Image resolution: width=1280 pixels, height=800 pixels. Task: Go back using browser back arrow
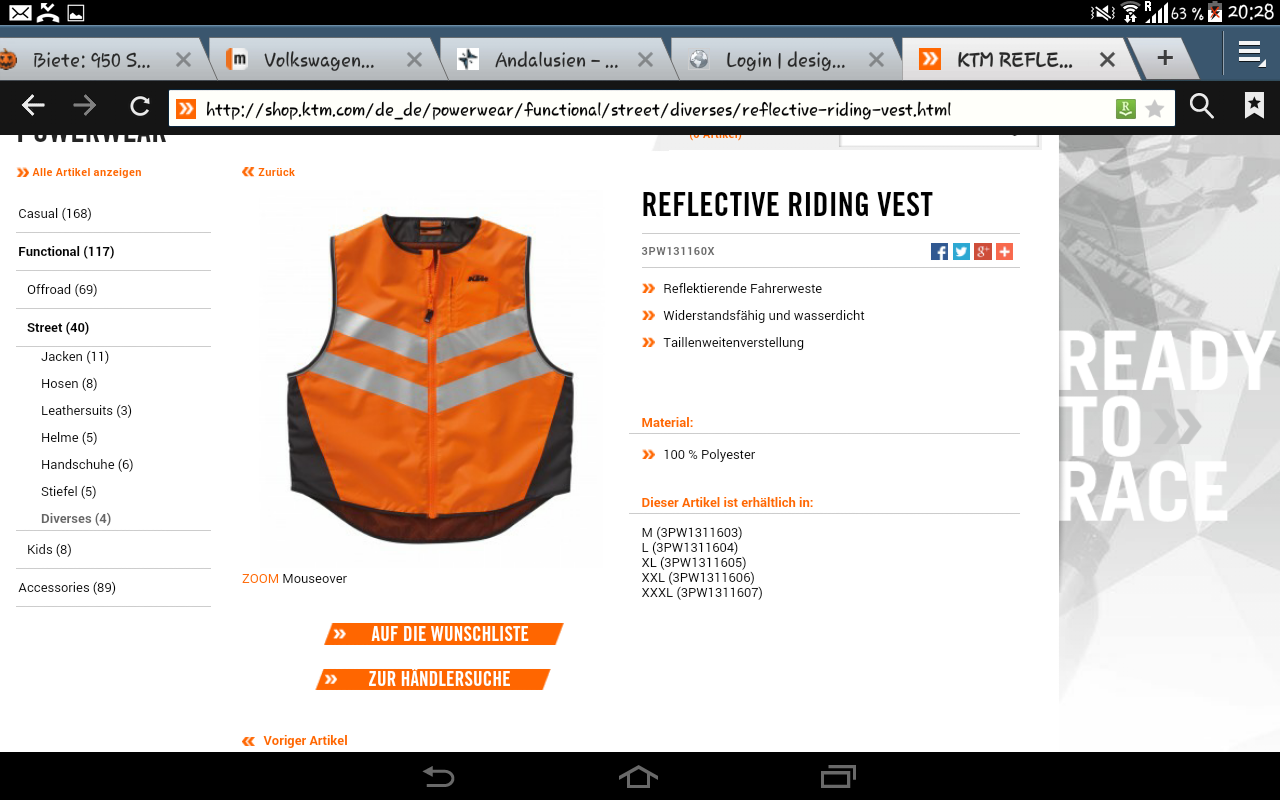[33, 107]
